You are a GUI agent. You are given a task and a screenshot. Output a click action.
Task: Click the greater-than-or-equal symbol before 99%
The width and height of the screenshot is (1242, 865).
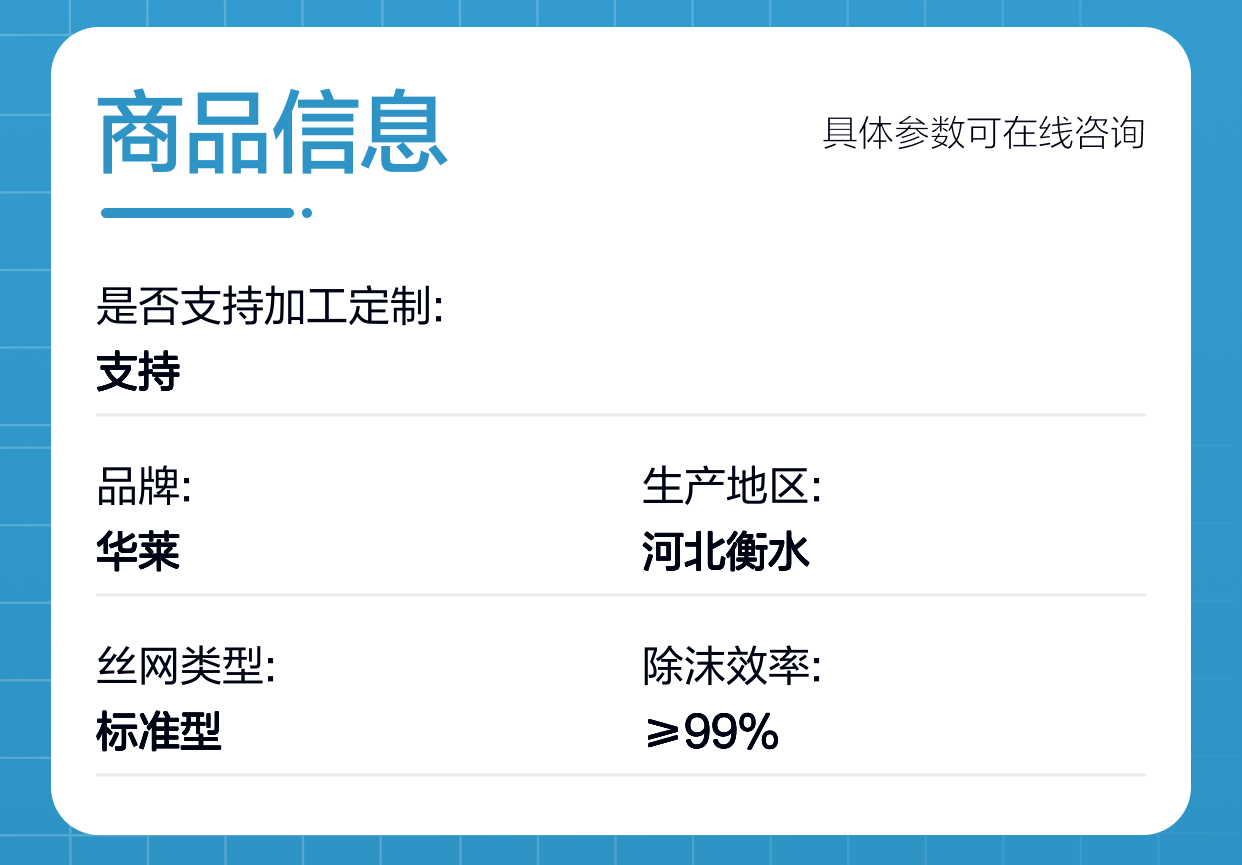coord(660,735)
